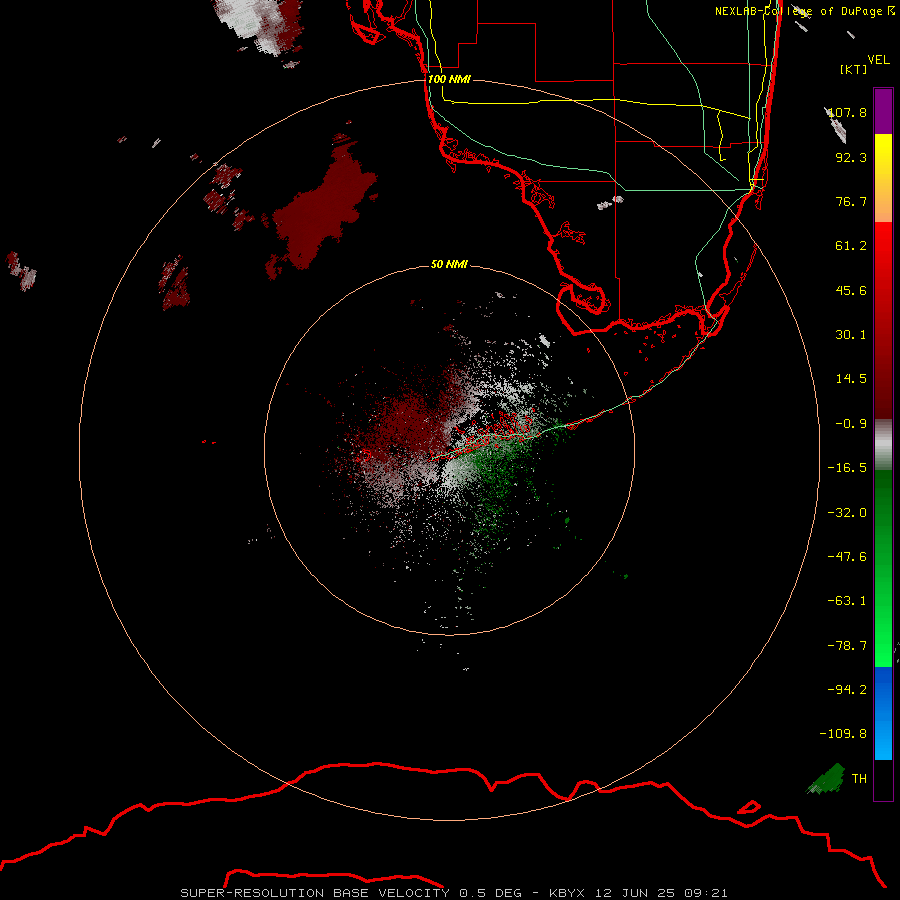Click the -63.1 scale value

(847, 601)
